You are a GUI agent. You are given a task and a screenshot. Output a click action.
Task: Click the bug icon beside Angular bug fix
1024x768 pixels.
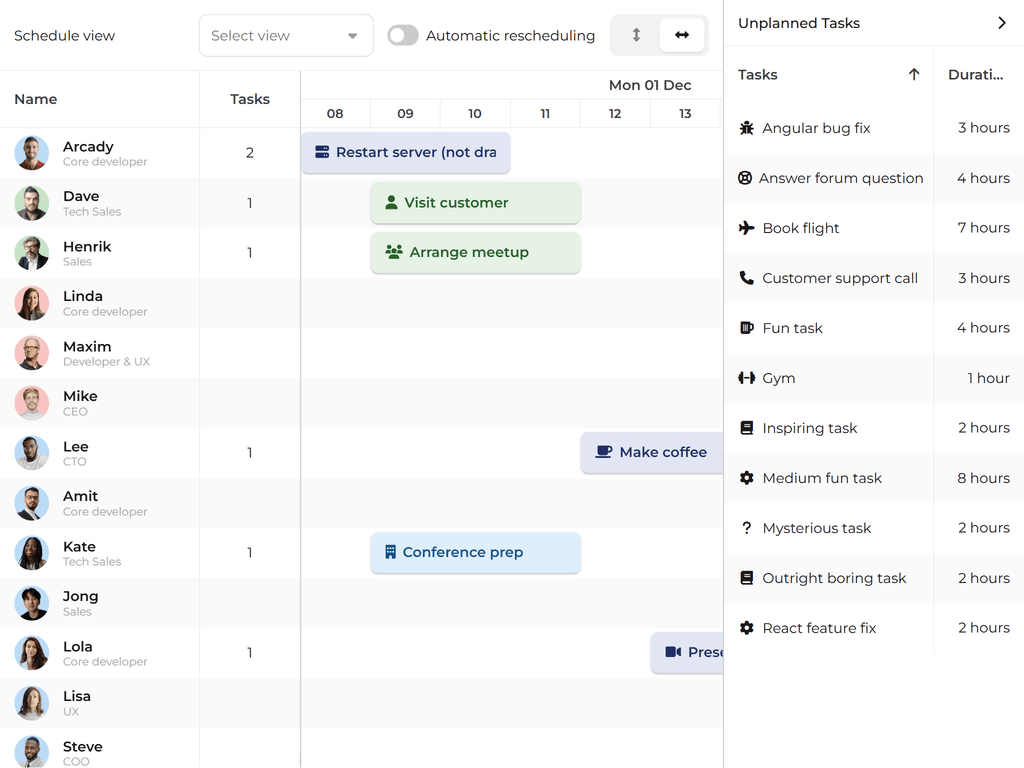pos(746,128)
